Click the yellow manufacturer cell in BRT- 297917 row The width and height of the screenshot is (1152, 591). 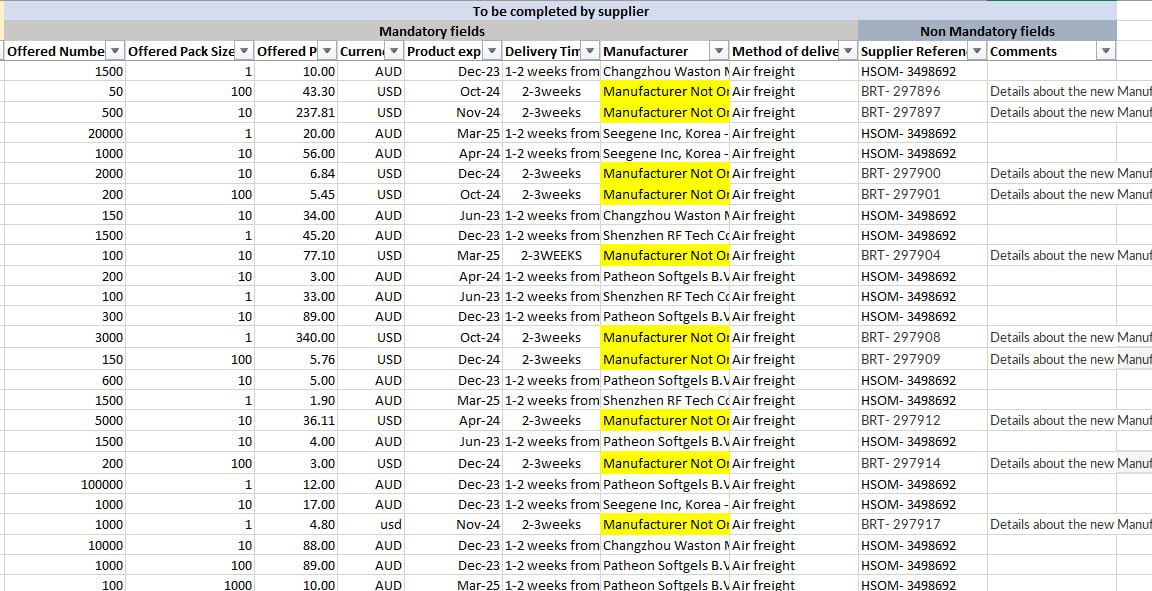(x=665, y=525)
